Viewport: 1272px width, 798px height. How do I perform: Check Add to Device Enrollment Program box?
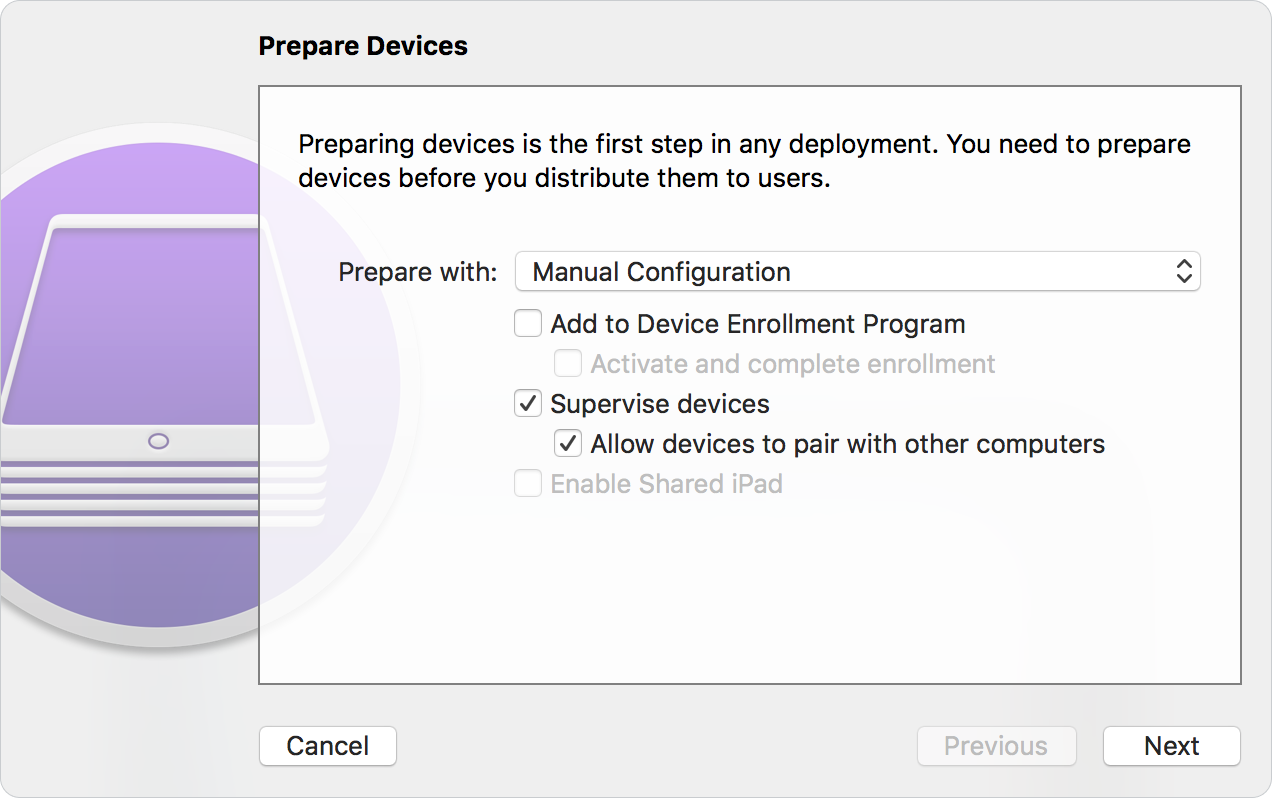click(527, 324)
